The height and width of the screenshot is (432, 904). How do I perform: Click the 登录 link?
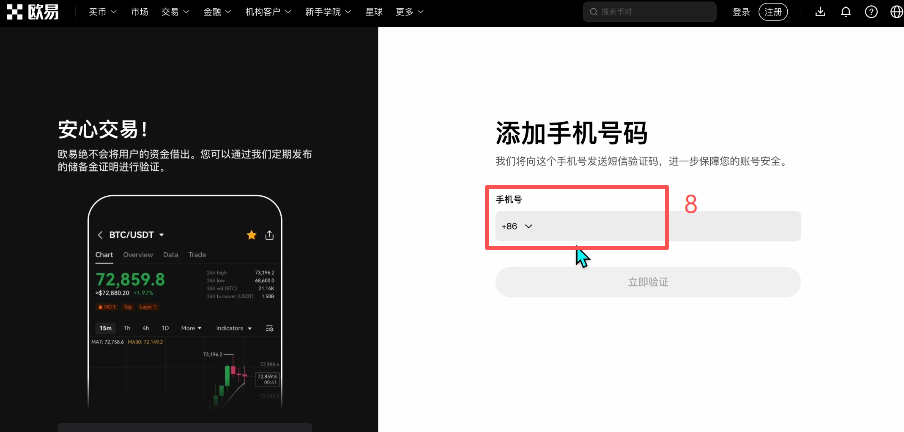(x=741, y=12)
